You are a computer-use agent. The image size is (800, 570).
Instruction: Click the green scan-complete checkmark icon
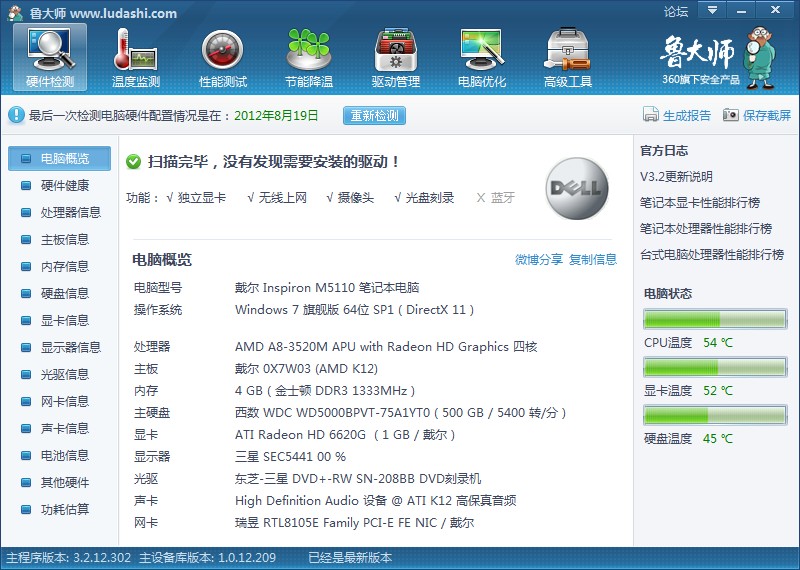(x=134, y=162)
